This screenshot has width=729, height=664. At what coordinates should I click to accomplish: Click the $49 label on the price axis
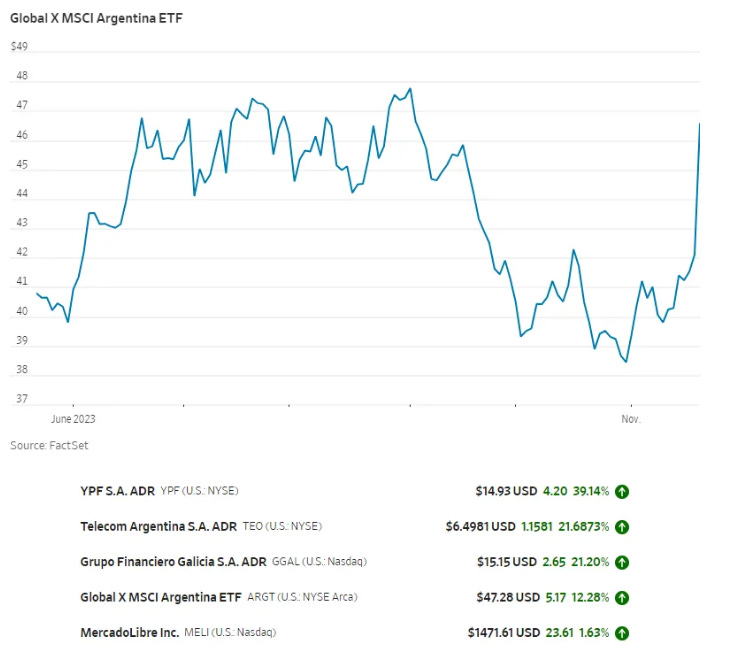click(19, 47)
